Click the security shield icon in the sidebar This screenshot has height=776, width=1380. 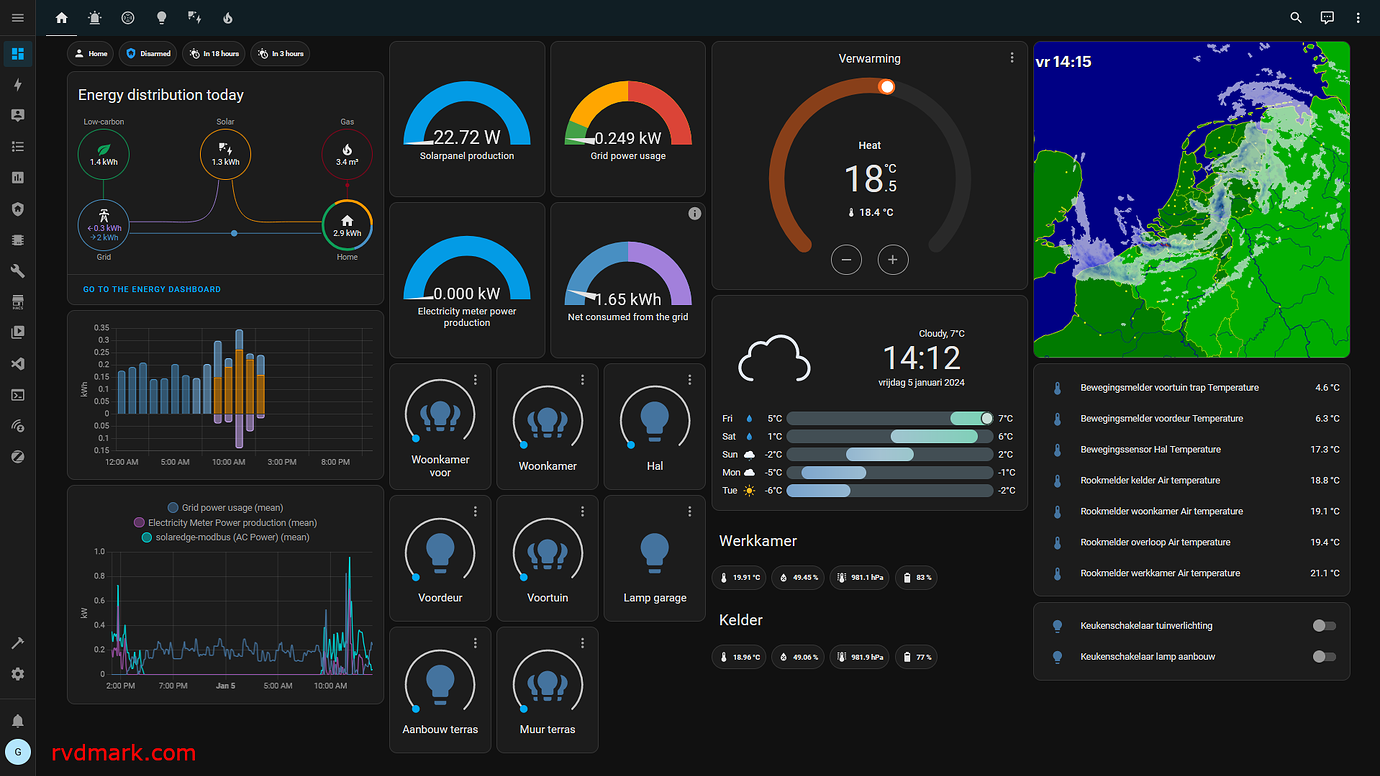[17, 208]
